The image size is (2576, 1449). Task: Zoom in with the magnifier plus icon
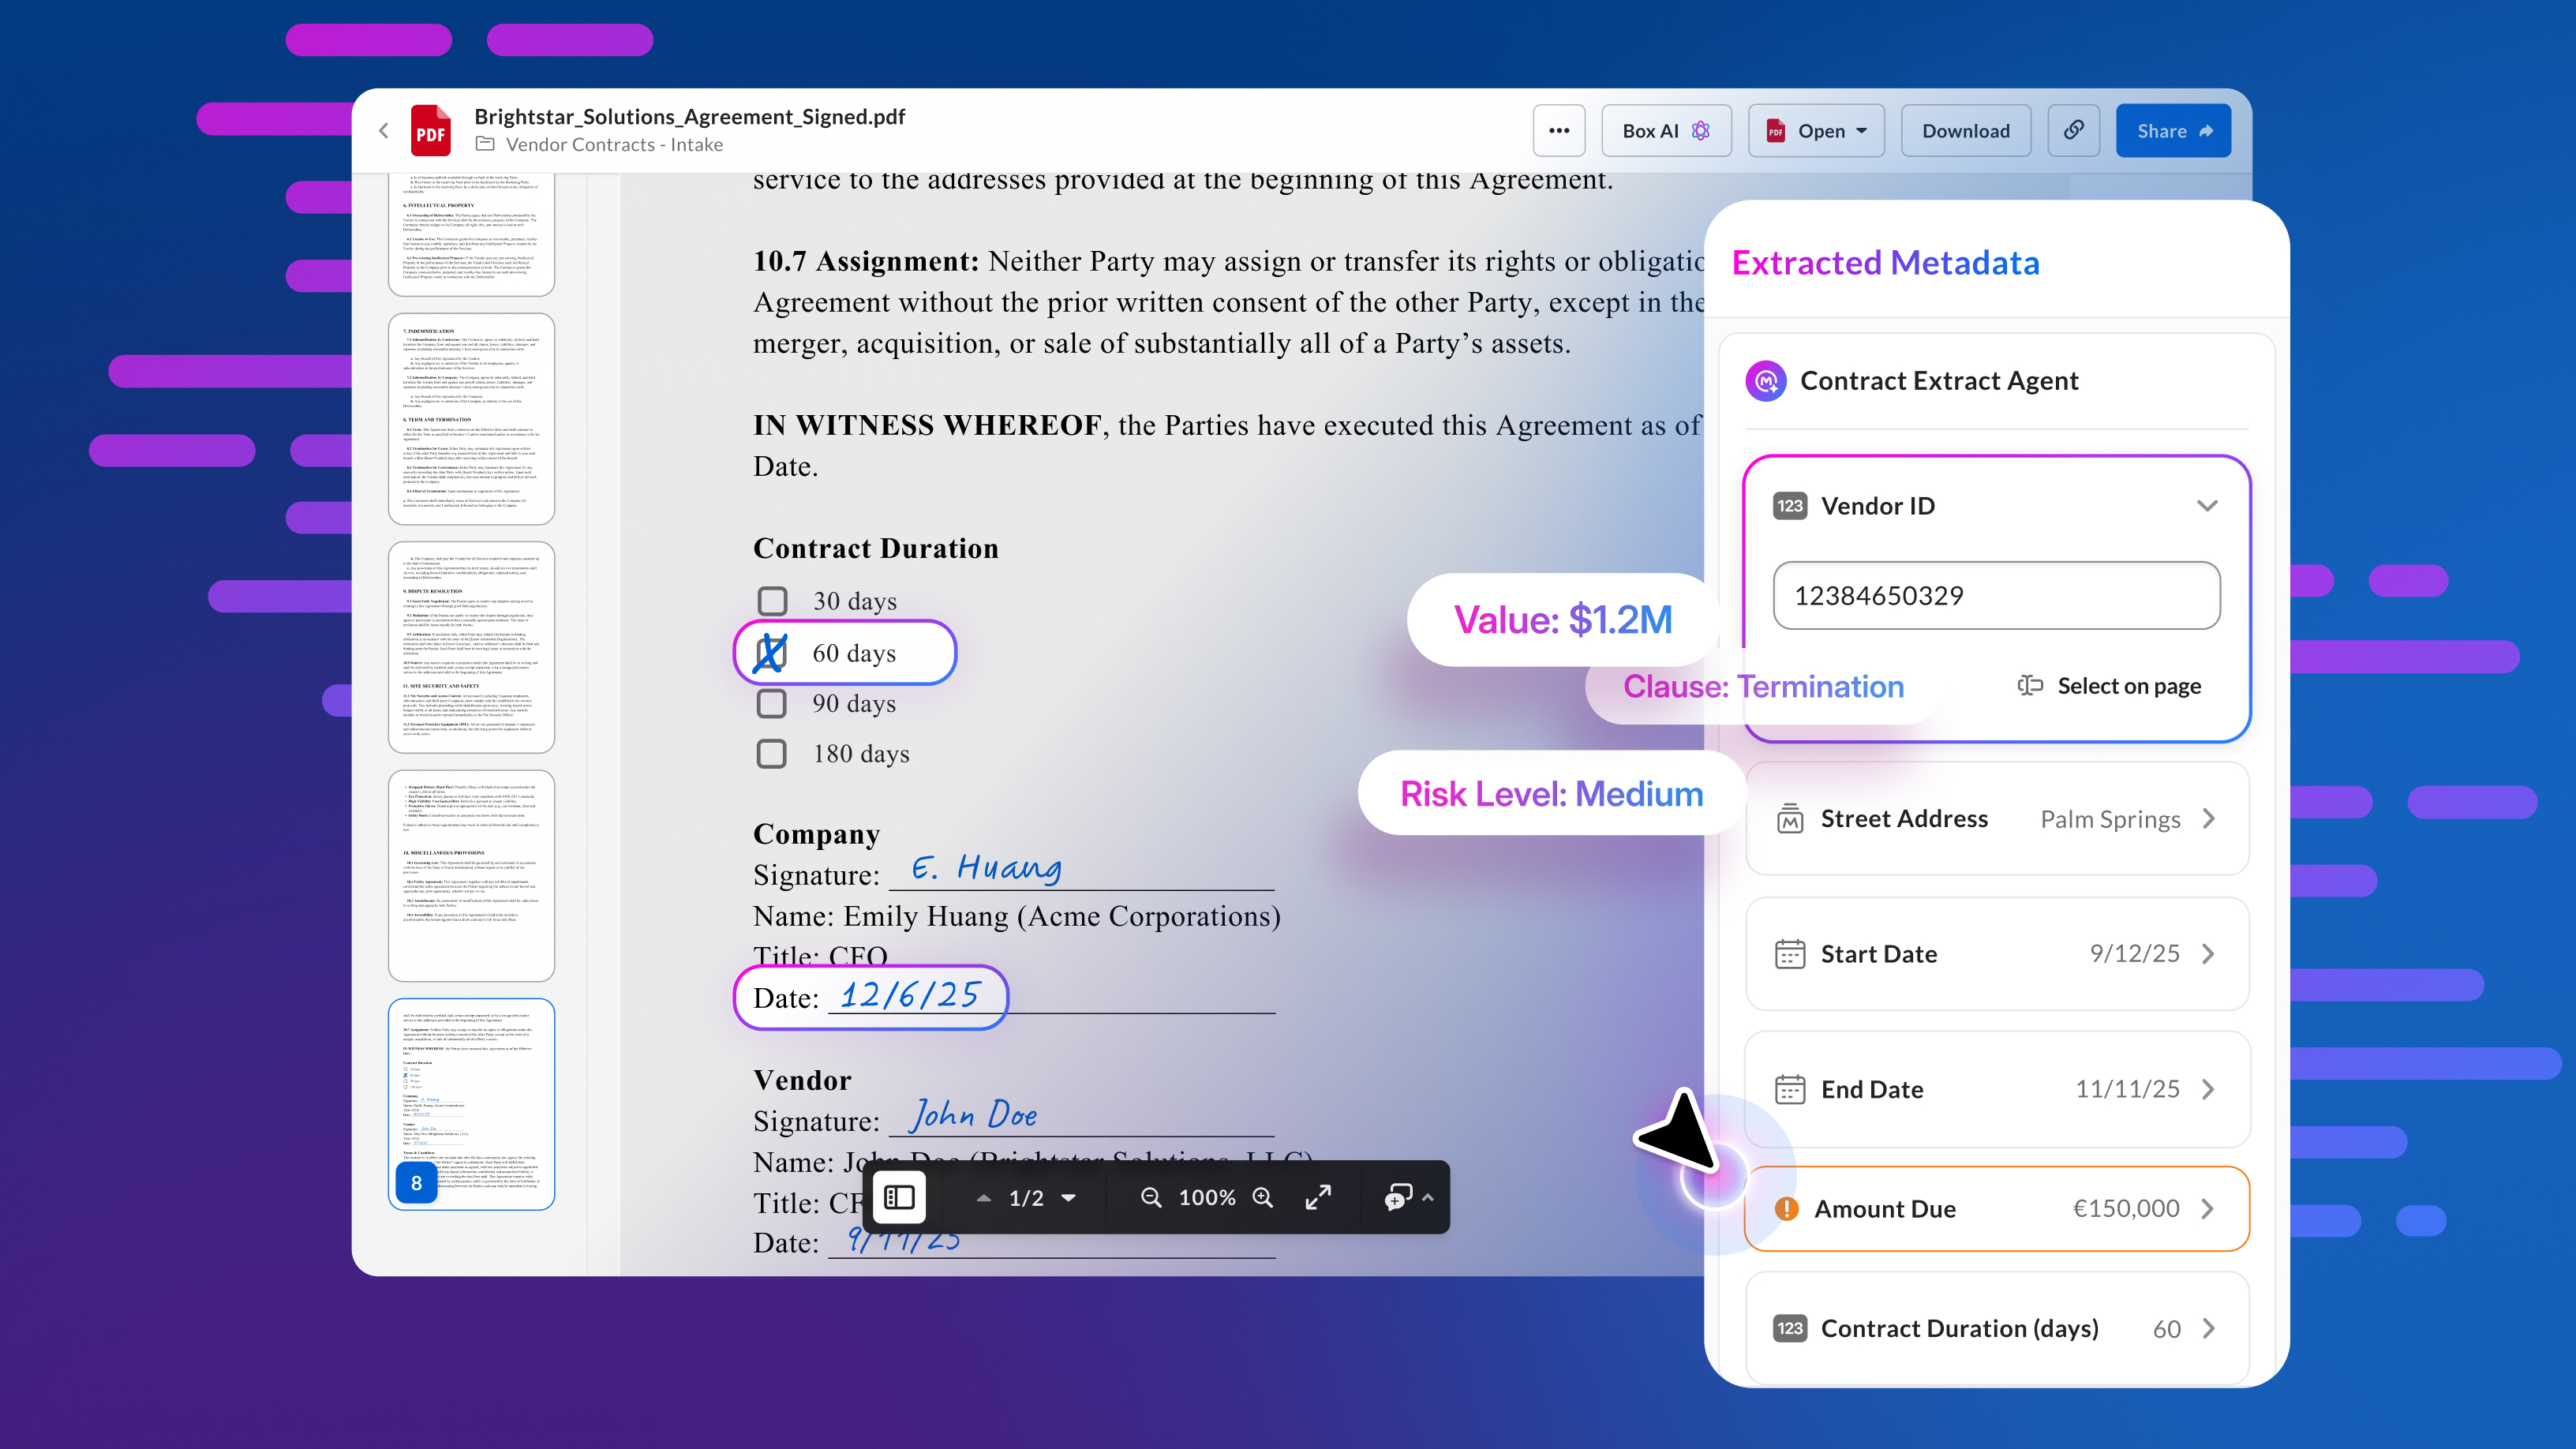1263,1197
